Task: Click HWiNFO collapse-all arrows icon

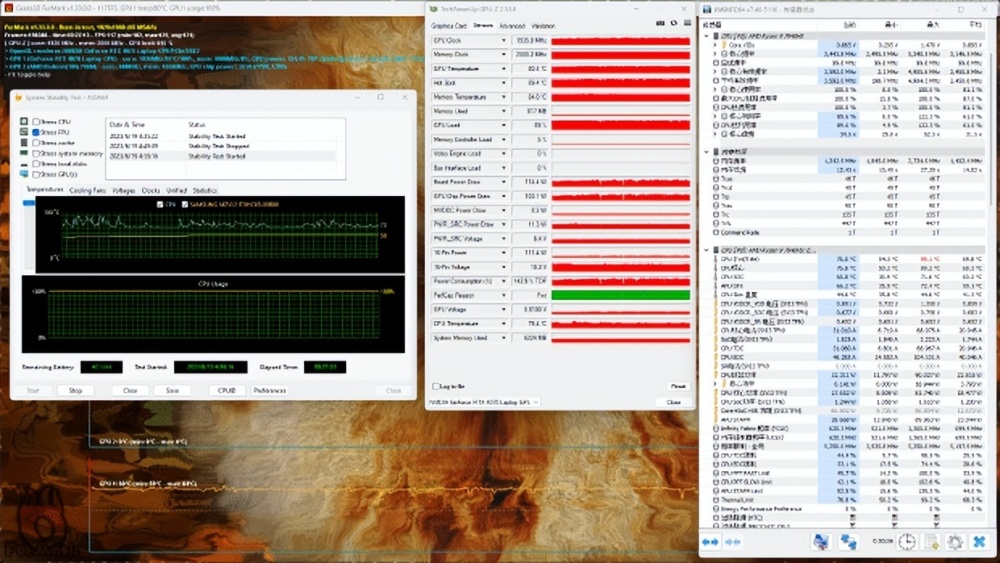Action: tap(733, 542)
